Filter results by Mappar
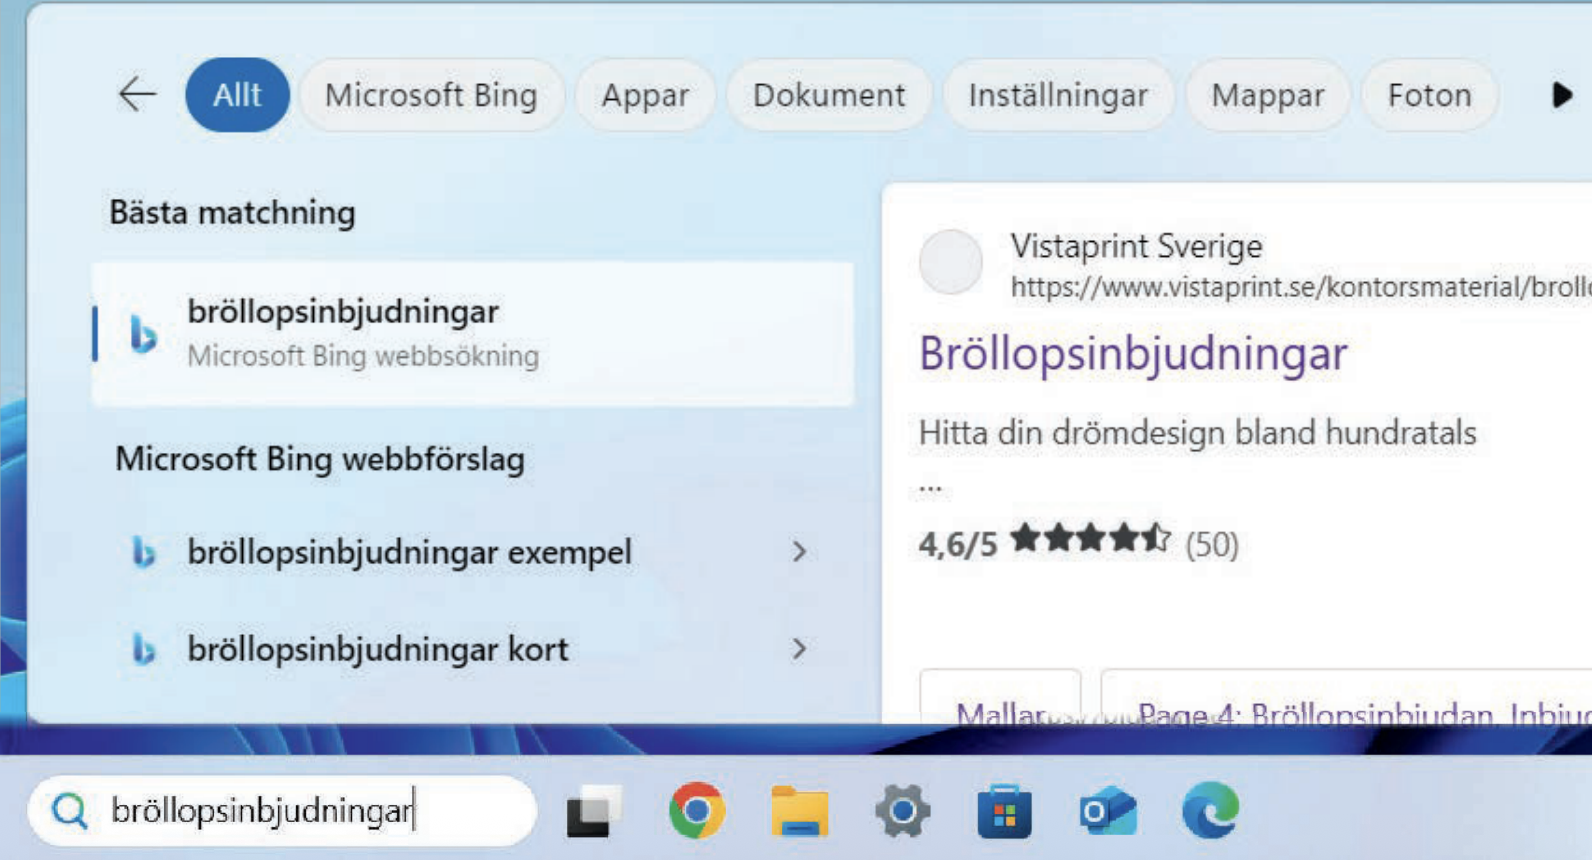The width and height of the screenshot is (1592, 860). (1267, 95)
